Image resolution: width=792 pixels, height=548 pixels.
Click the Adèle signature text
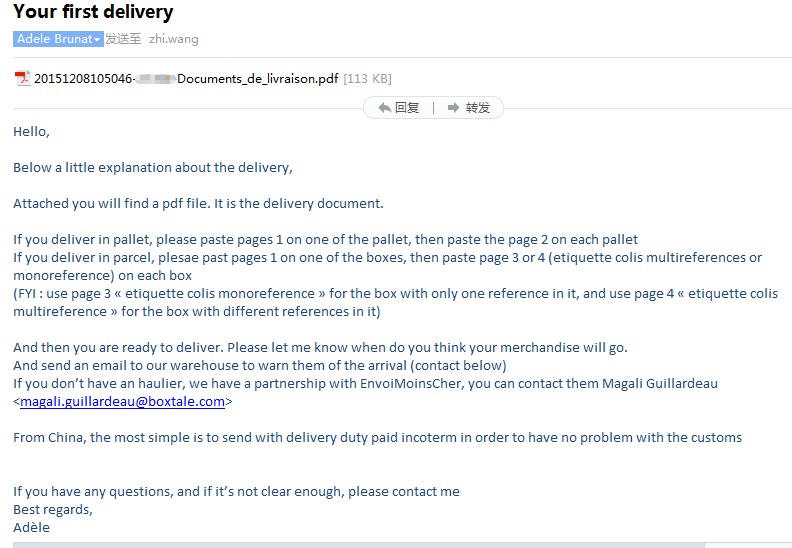tap(31, 527)
